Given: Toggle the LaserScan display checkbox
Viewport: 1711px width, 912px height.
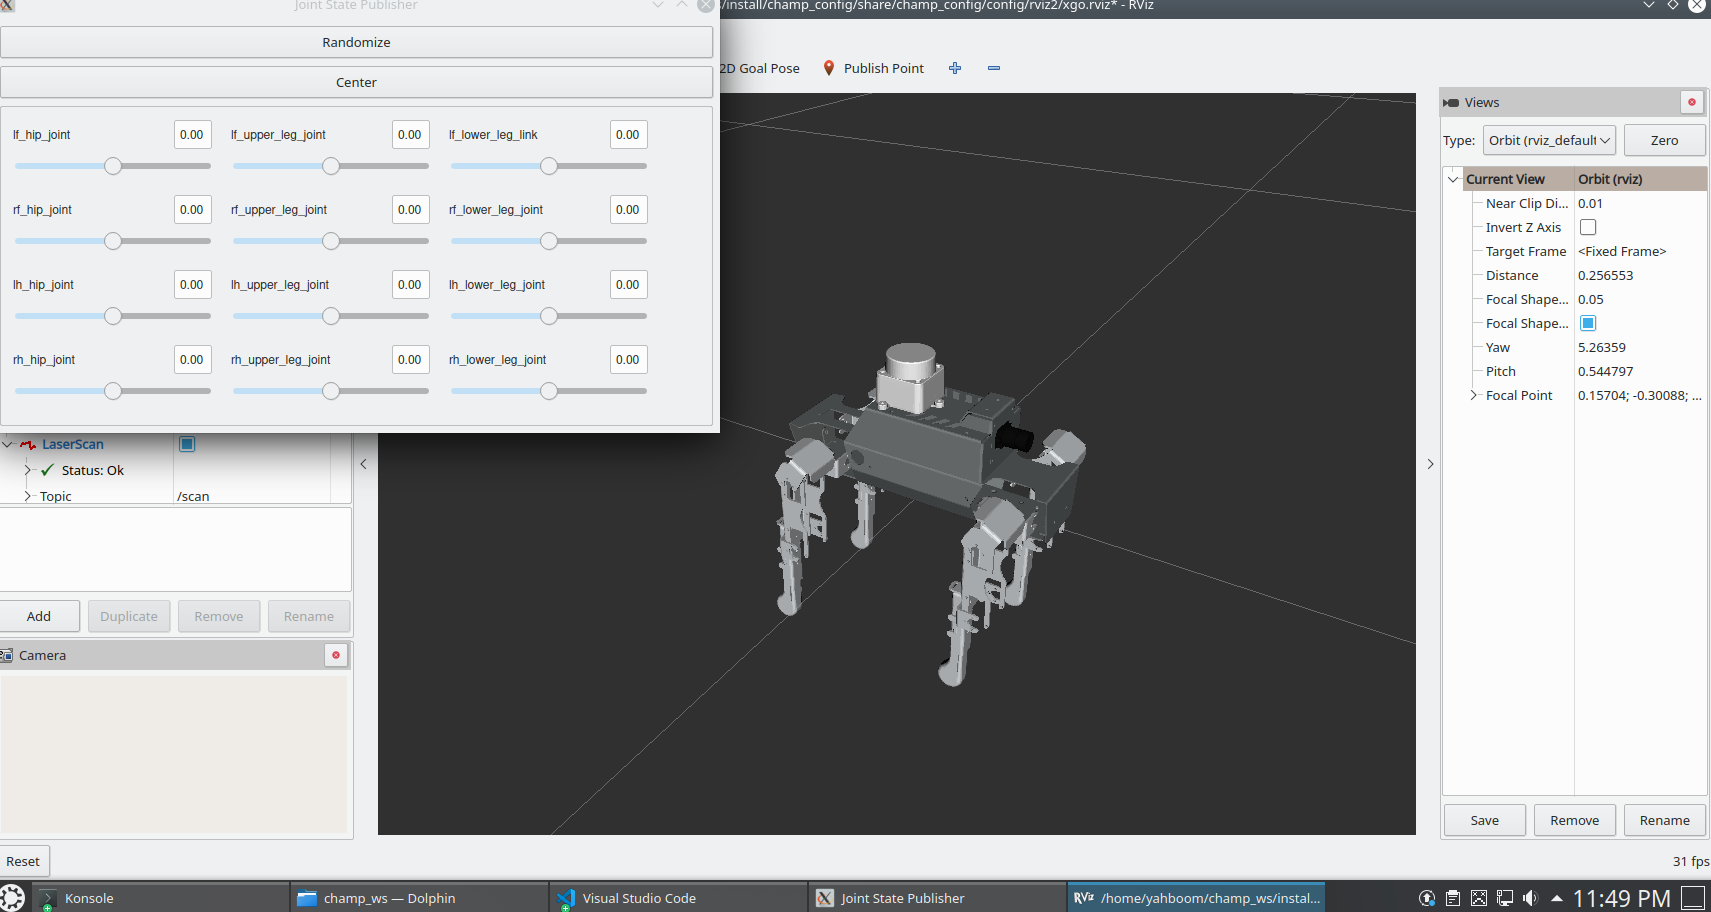Looking at the screenshot, I should [187, 444].
